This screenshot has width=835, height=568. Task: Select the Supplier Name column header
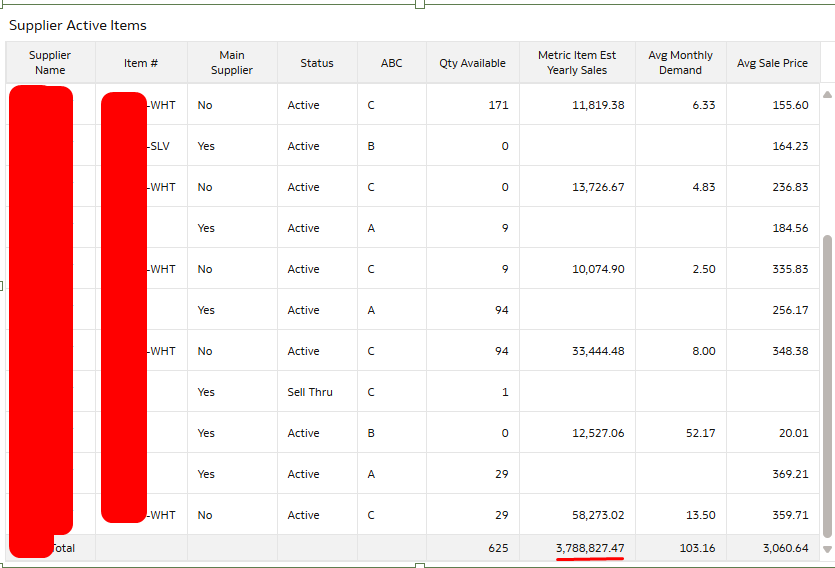point(50,63)
